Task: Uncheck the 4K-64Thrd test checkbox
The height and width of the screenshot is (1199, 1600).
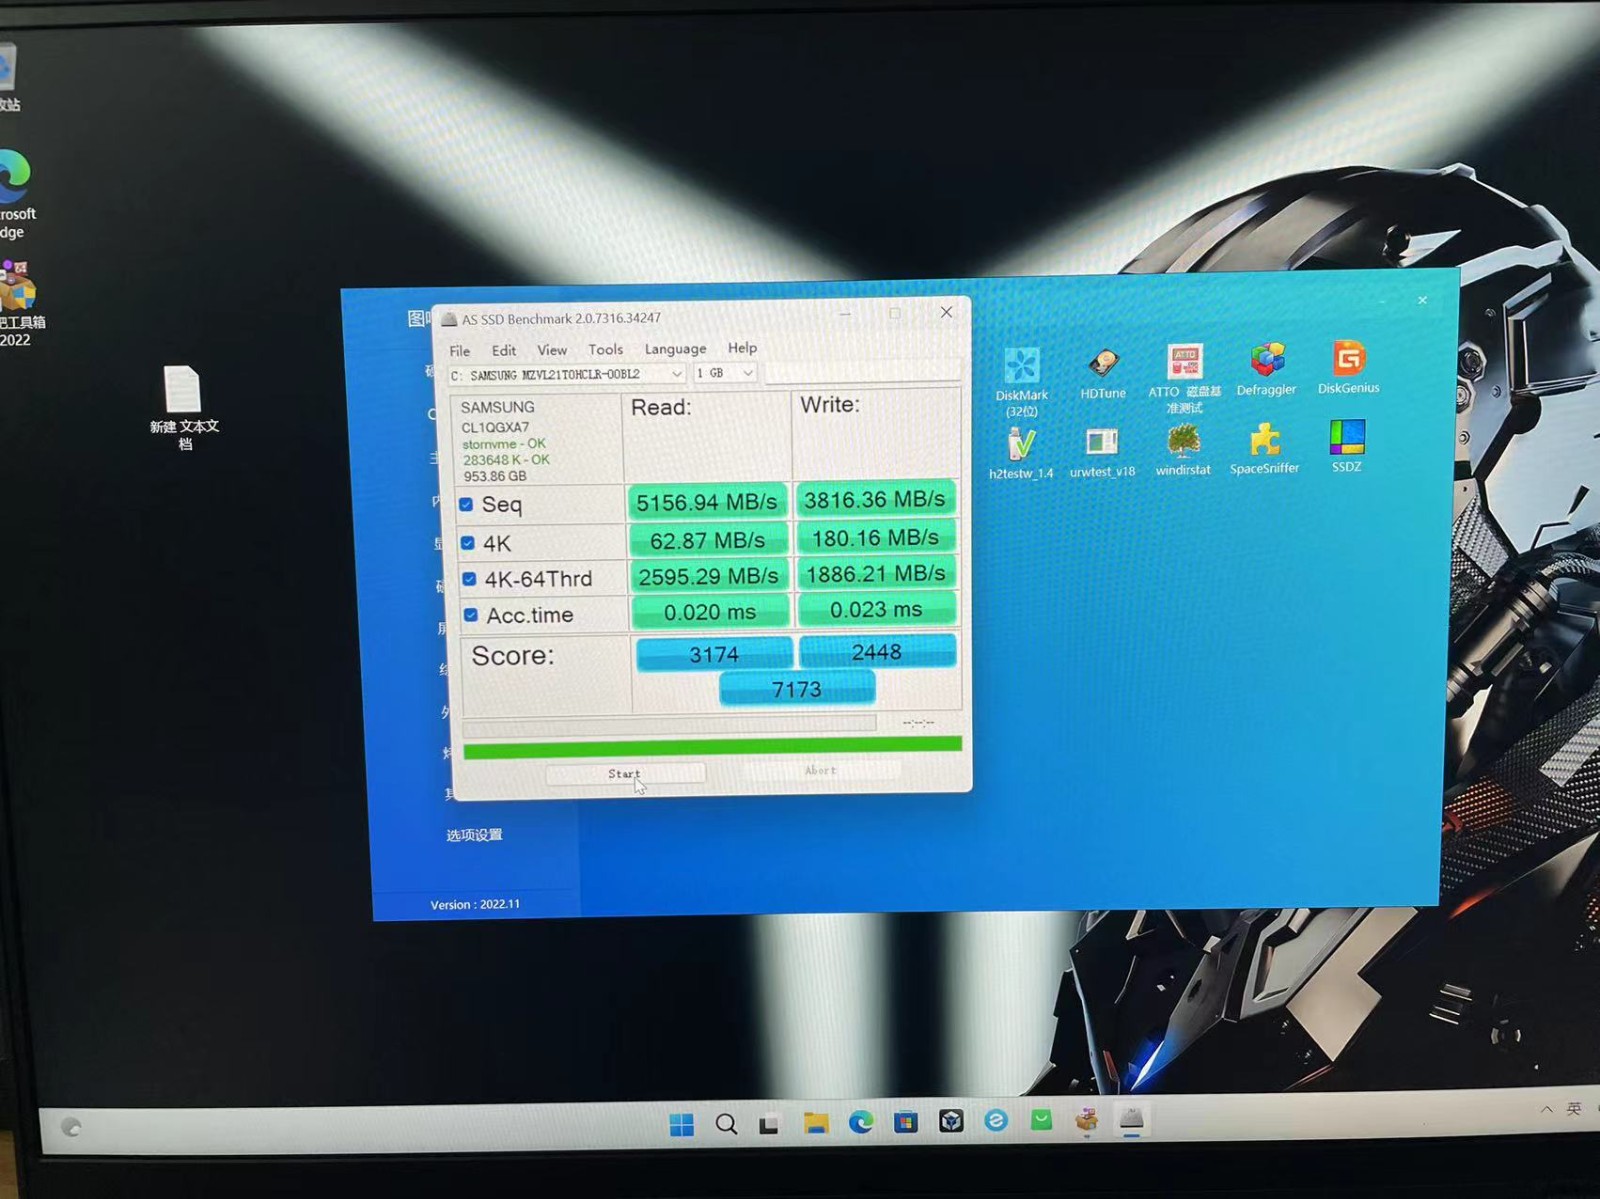Action: tap(469, 579)
